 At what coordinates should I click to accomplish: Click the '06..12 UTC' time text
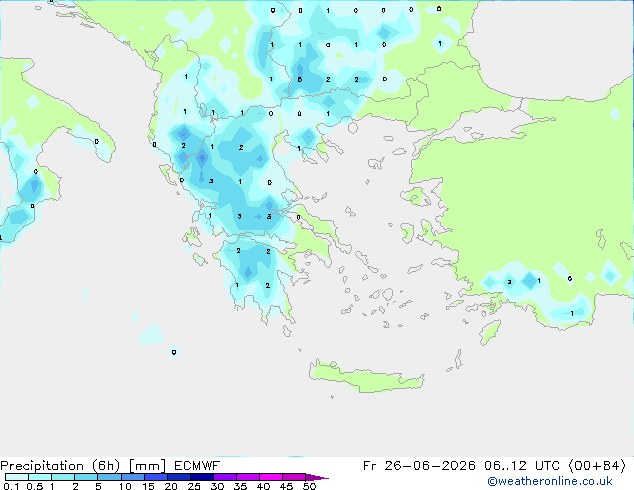[522, 466]
